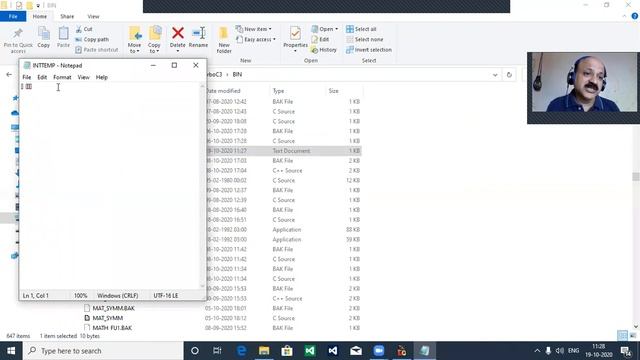The width and height of the screenshot is (640, 360).
Task: Click Edit in the Open group
Action: pyautogui.click(x=320, y=39)
